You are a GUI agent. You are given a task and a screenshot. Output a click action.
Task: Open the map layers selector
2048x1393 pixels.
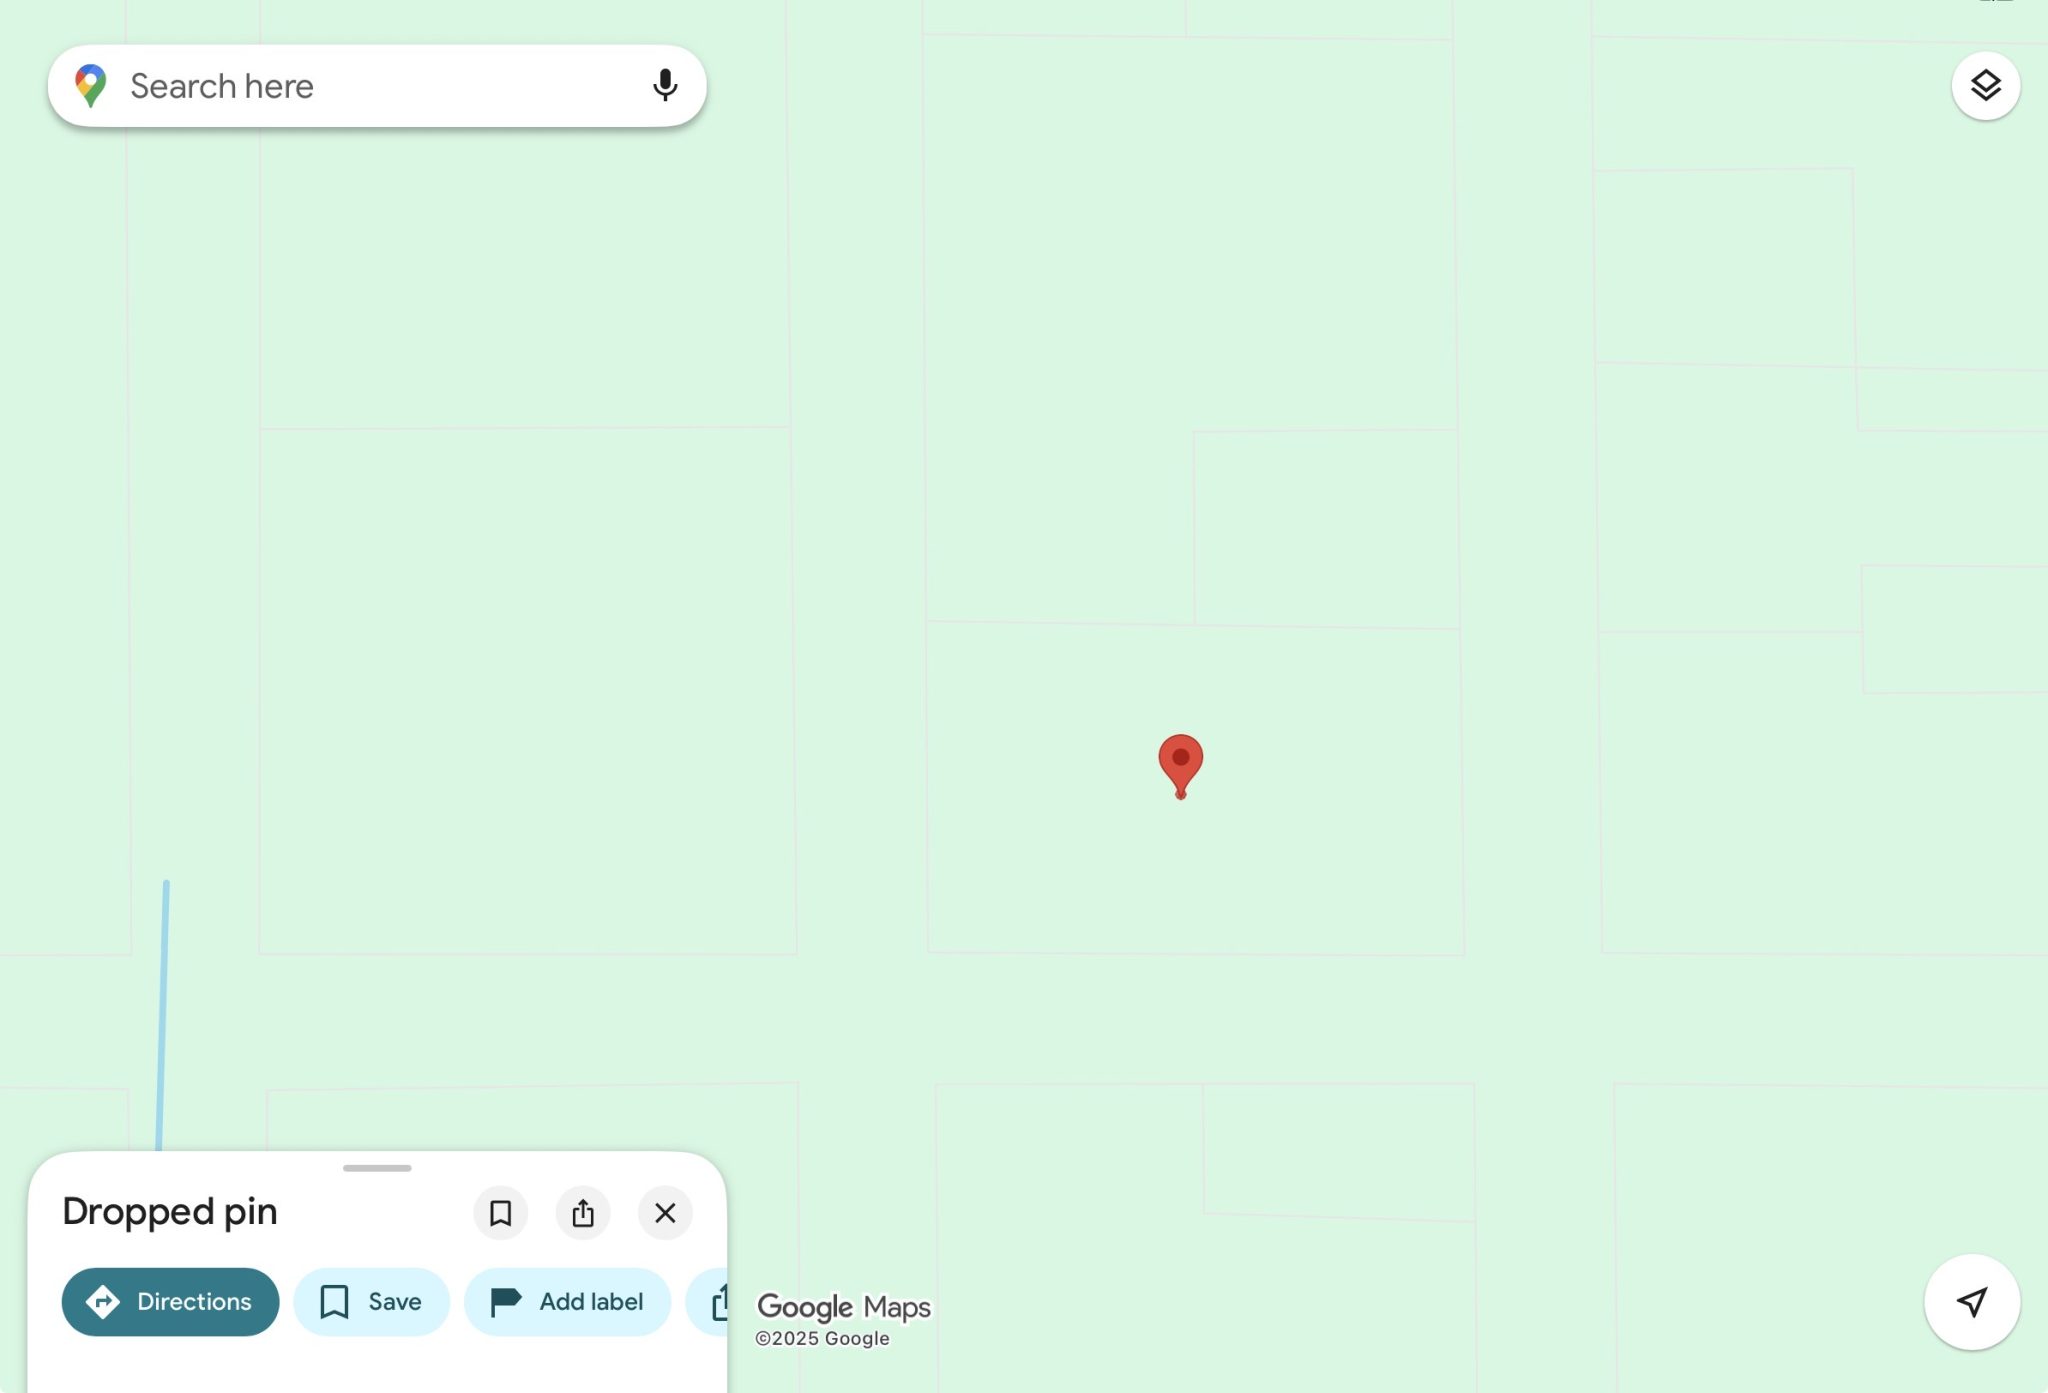click(x=1985, y=86)
